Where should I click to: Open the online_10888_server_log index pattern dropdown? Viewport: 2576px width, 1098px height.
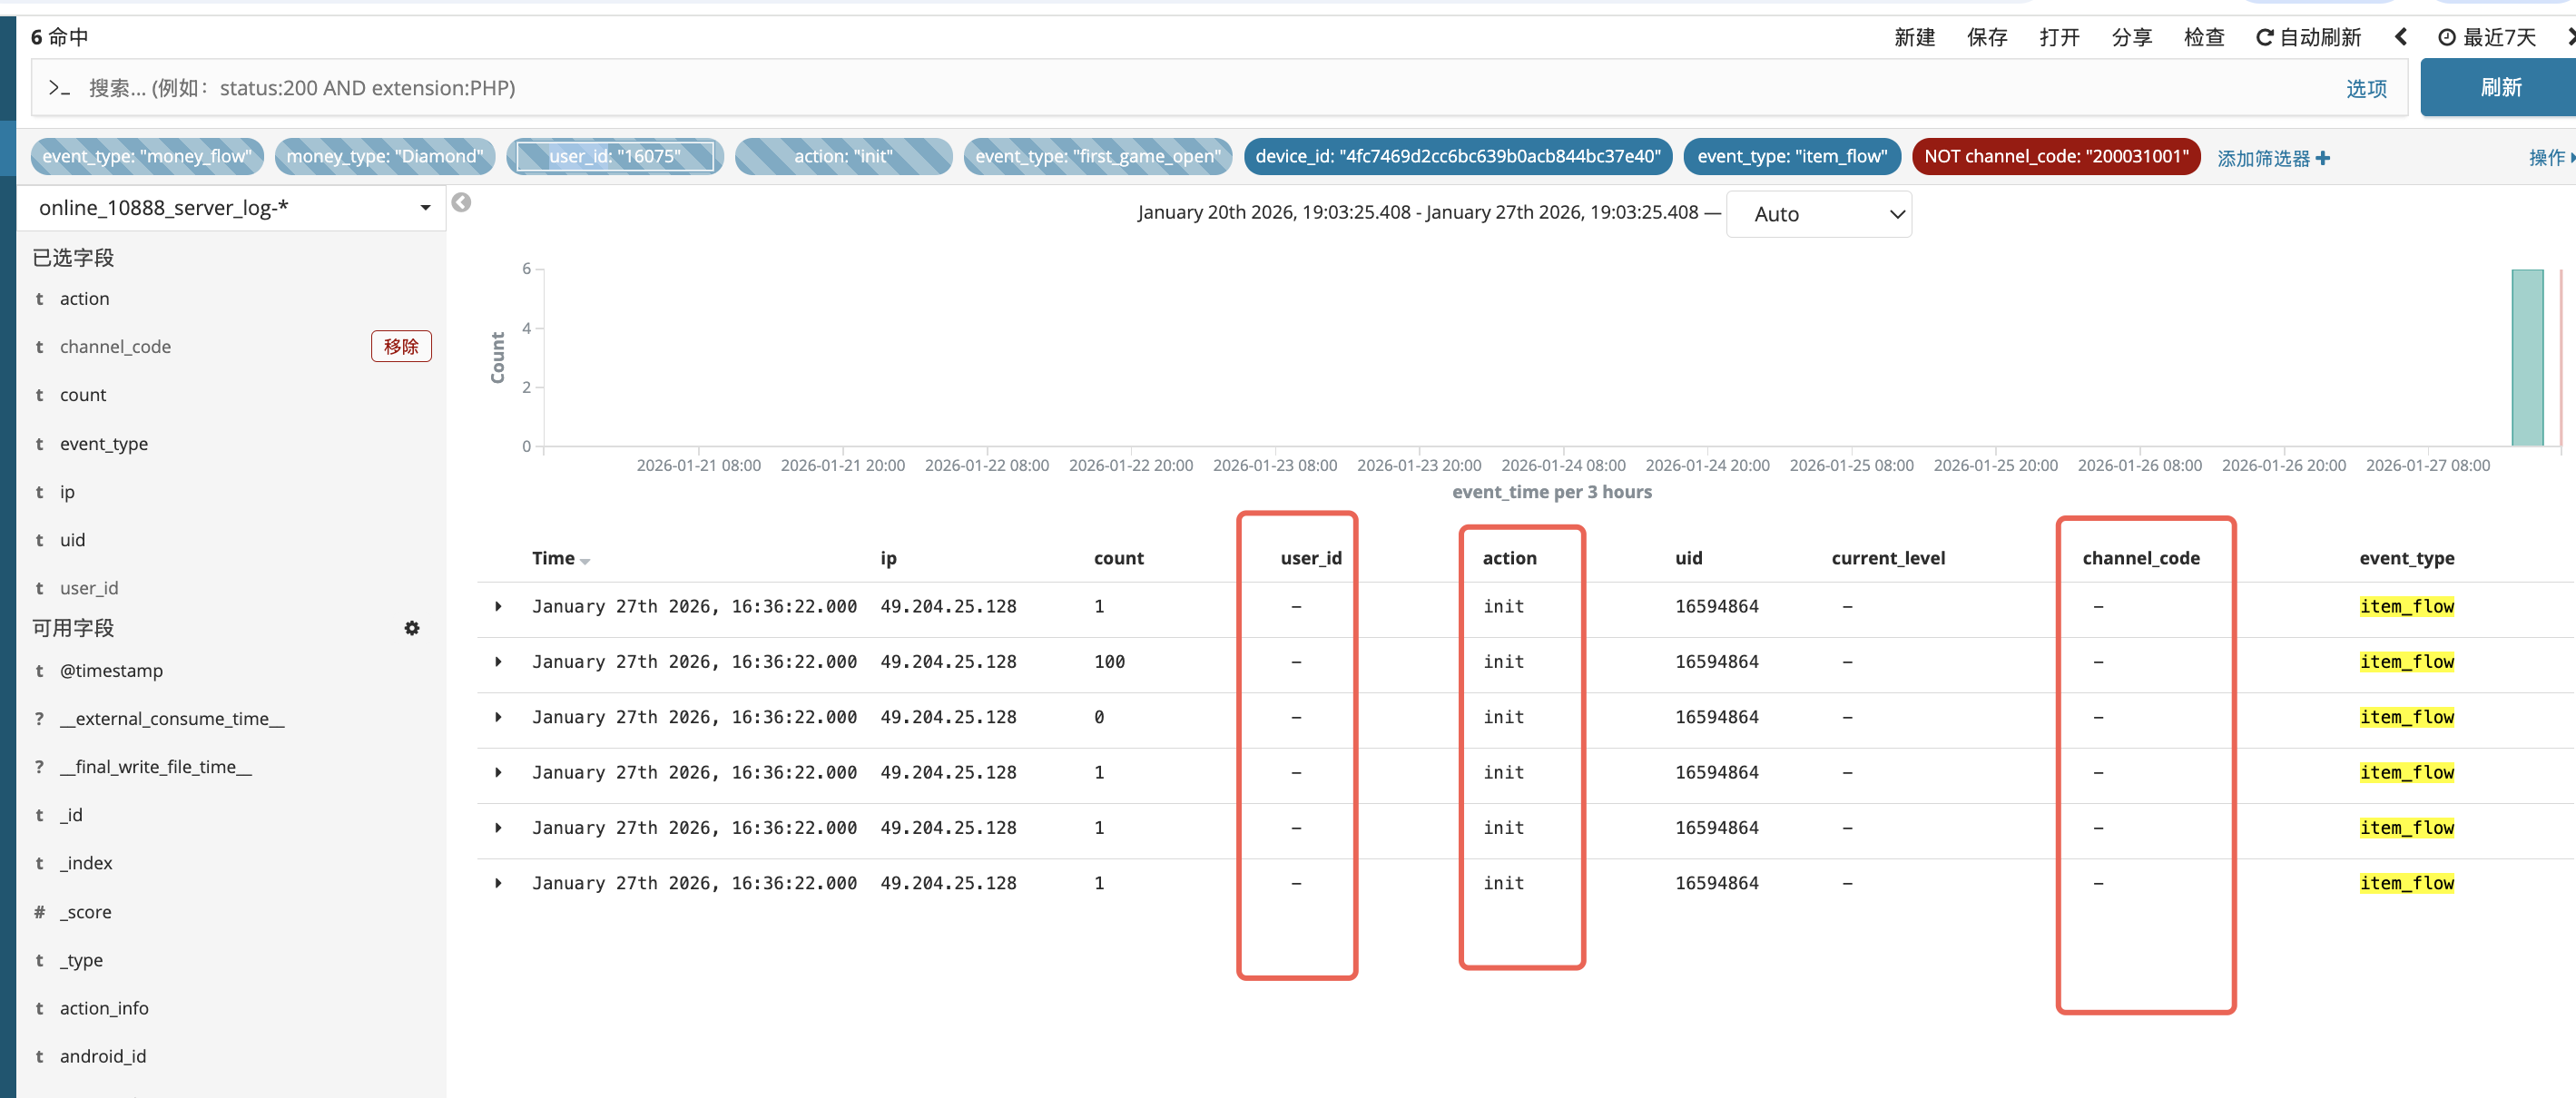[x=232, y=208]
